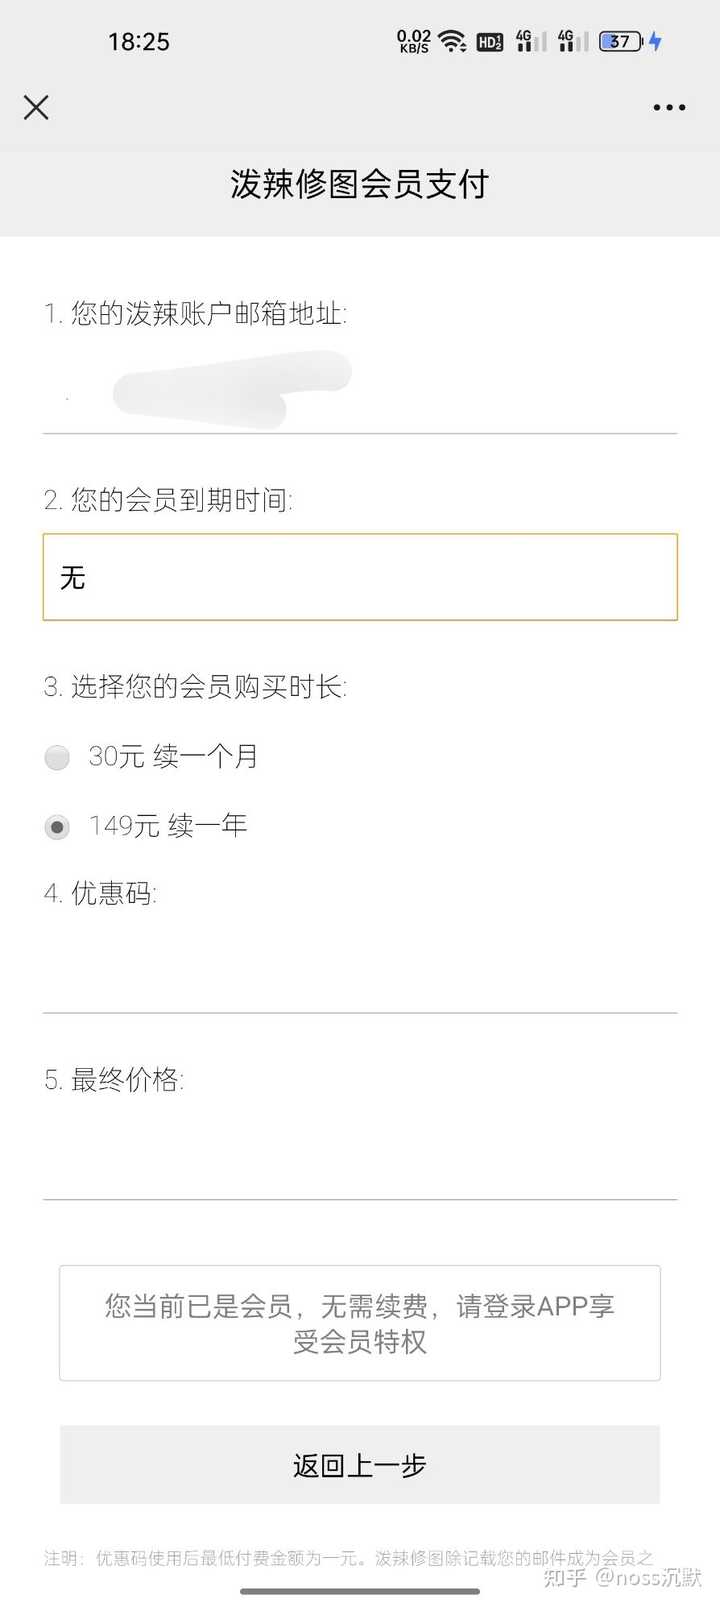Tap the charging lightning bolt icon

pyautogui.click(x=655, y=41)
